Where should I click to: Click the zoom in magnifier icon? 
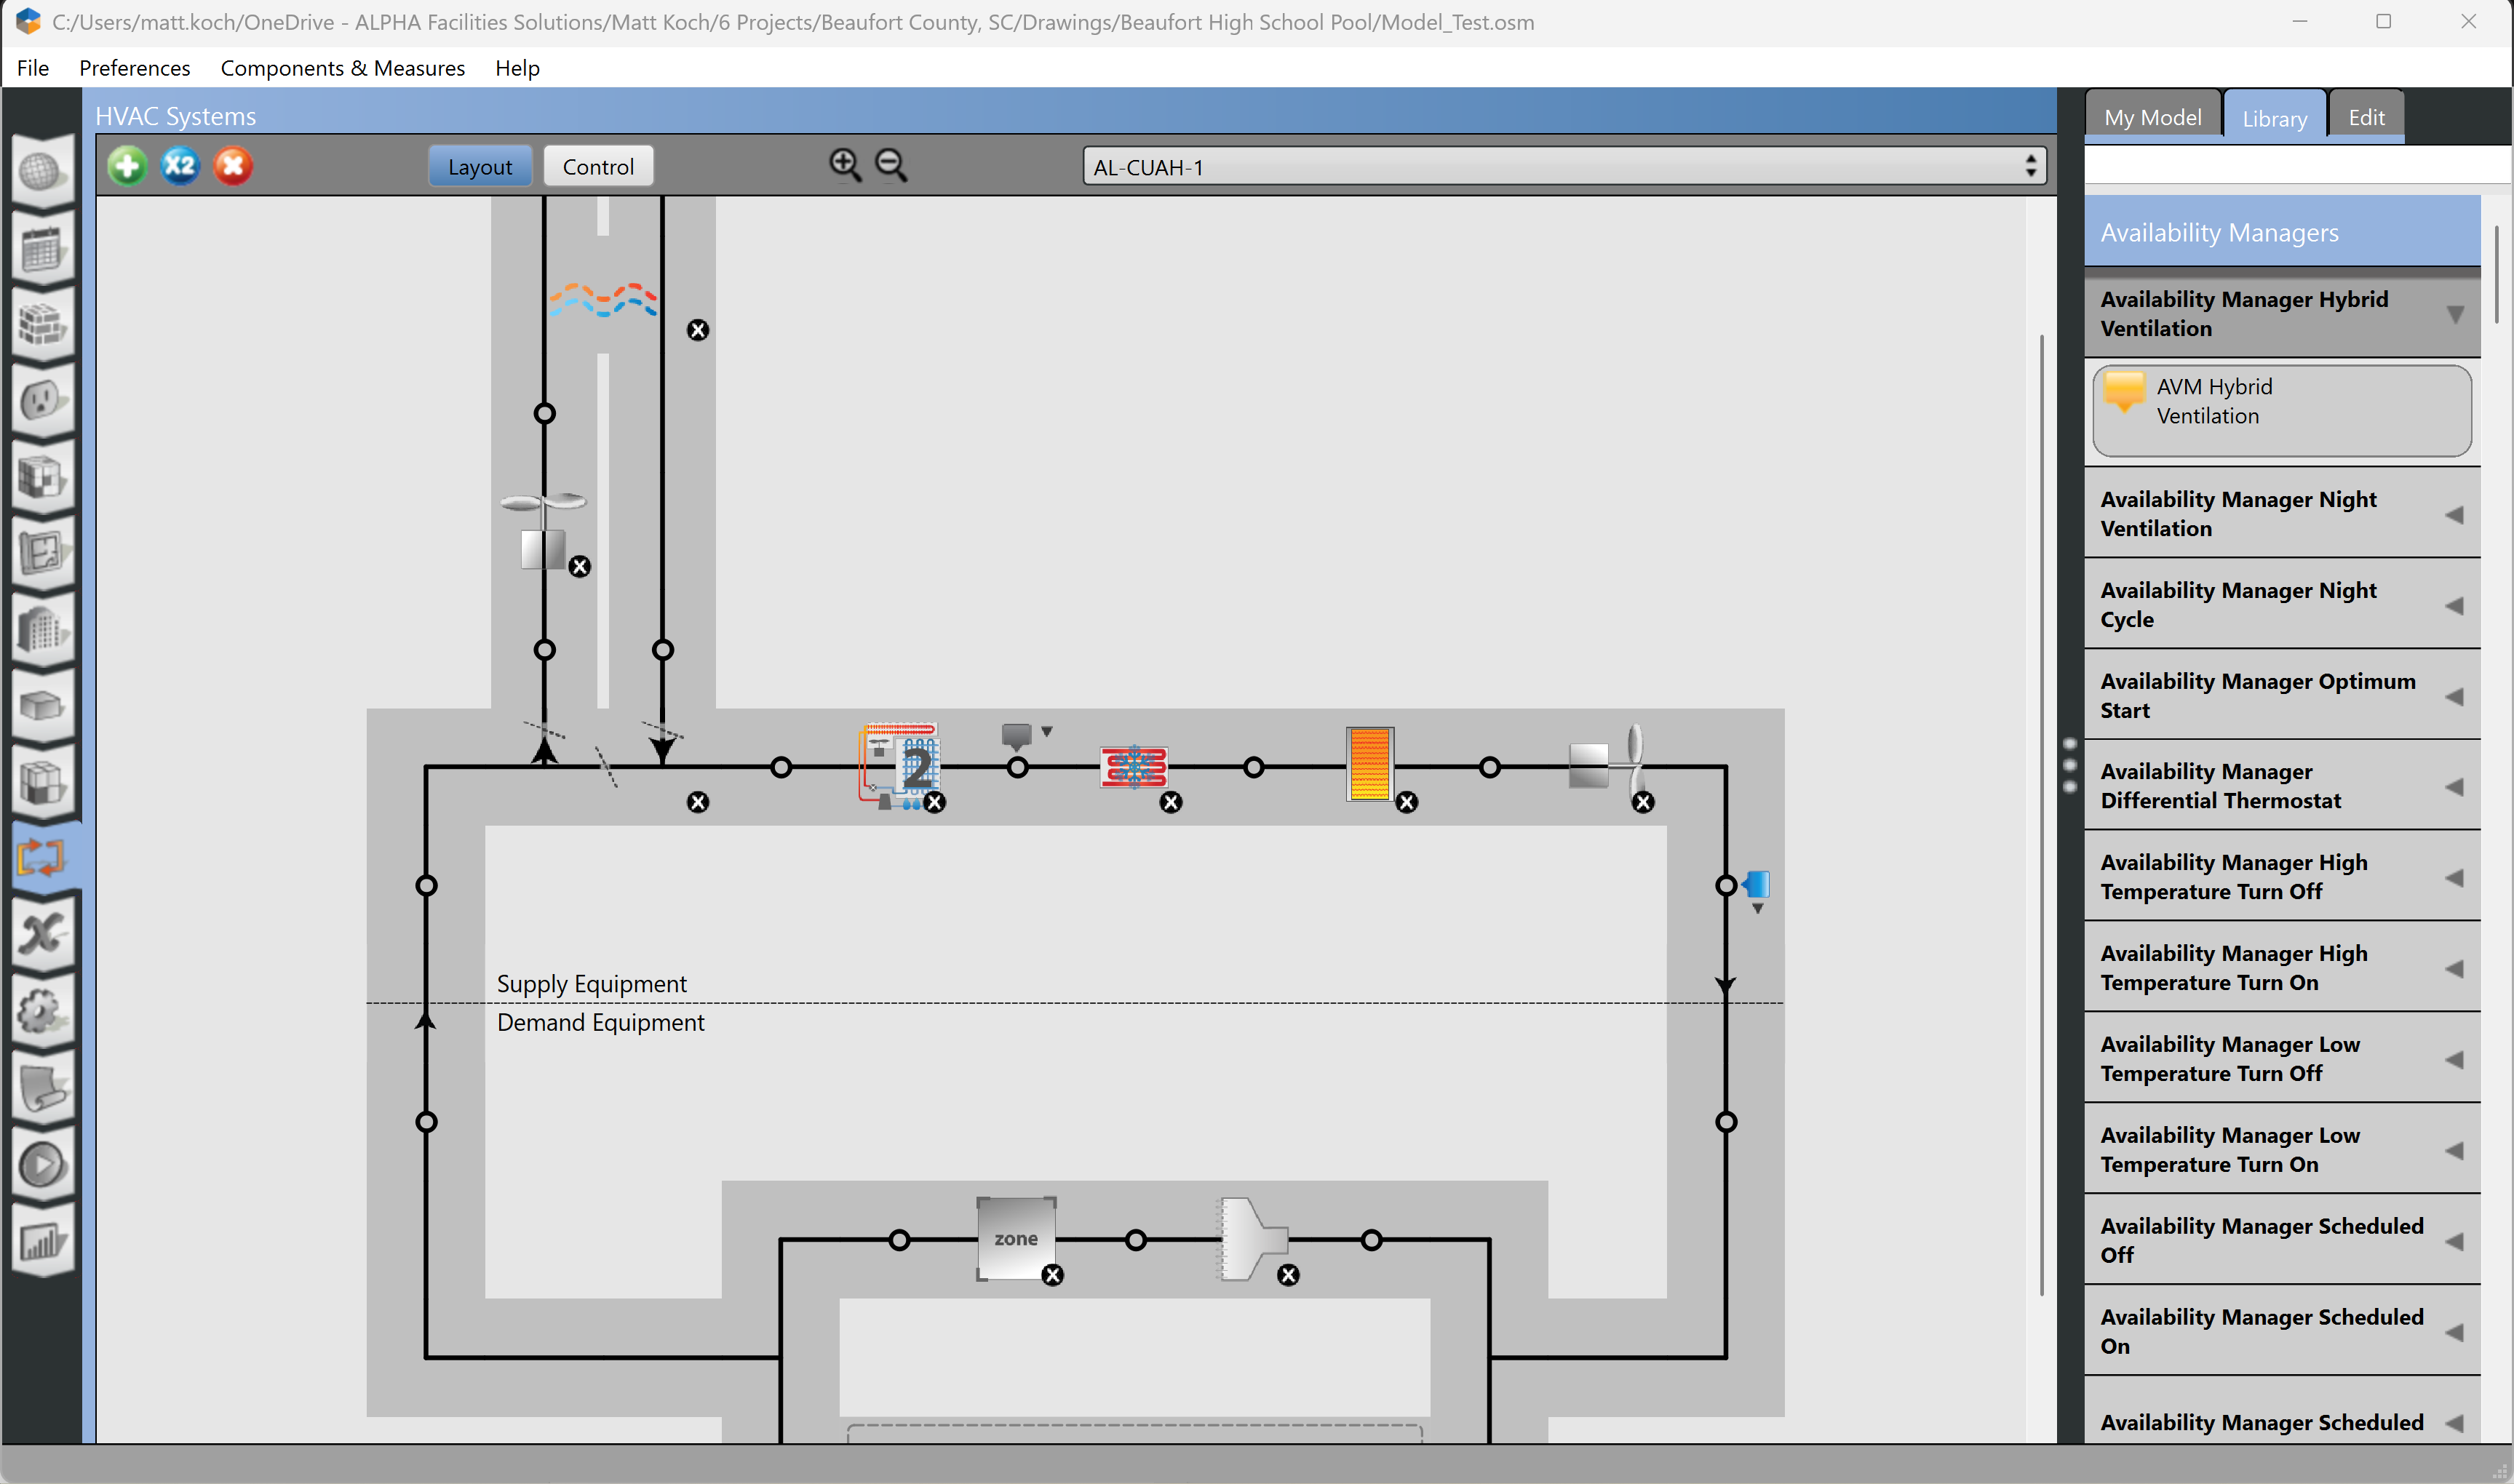pyautogui.click(x=846, y=165)
